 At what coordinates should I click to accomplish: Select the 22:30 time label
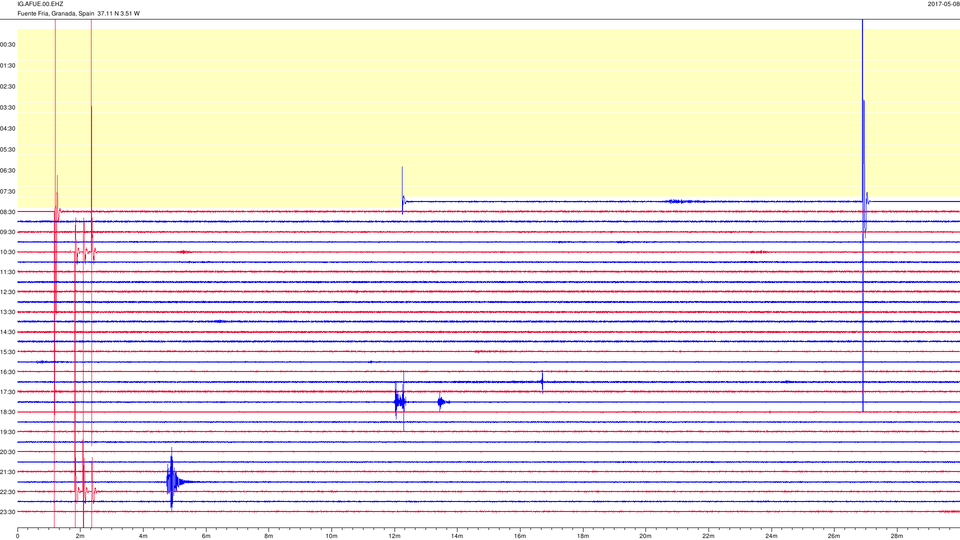point(8,492)
